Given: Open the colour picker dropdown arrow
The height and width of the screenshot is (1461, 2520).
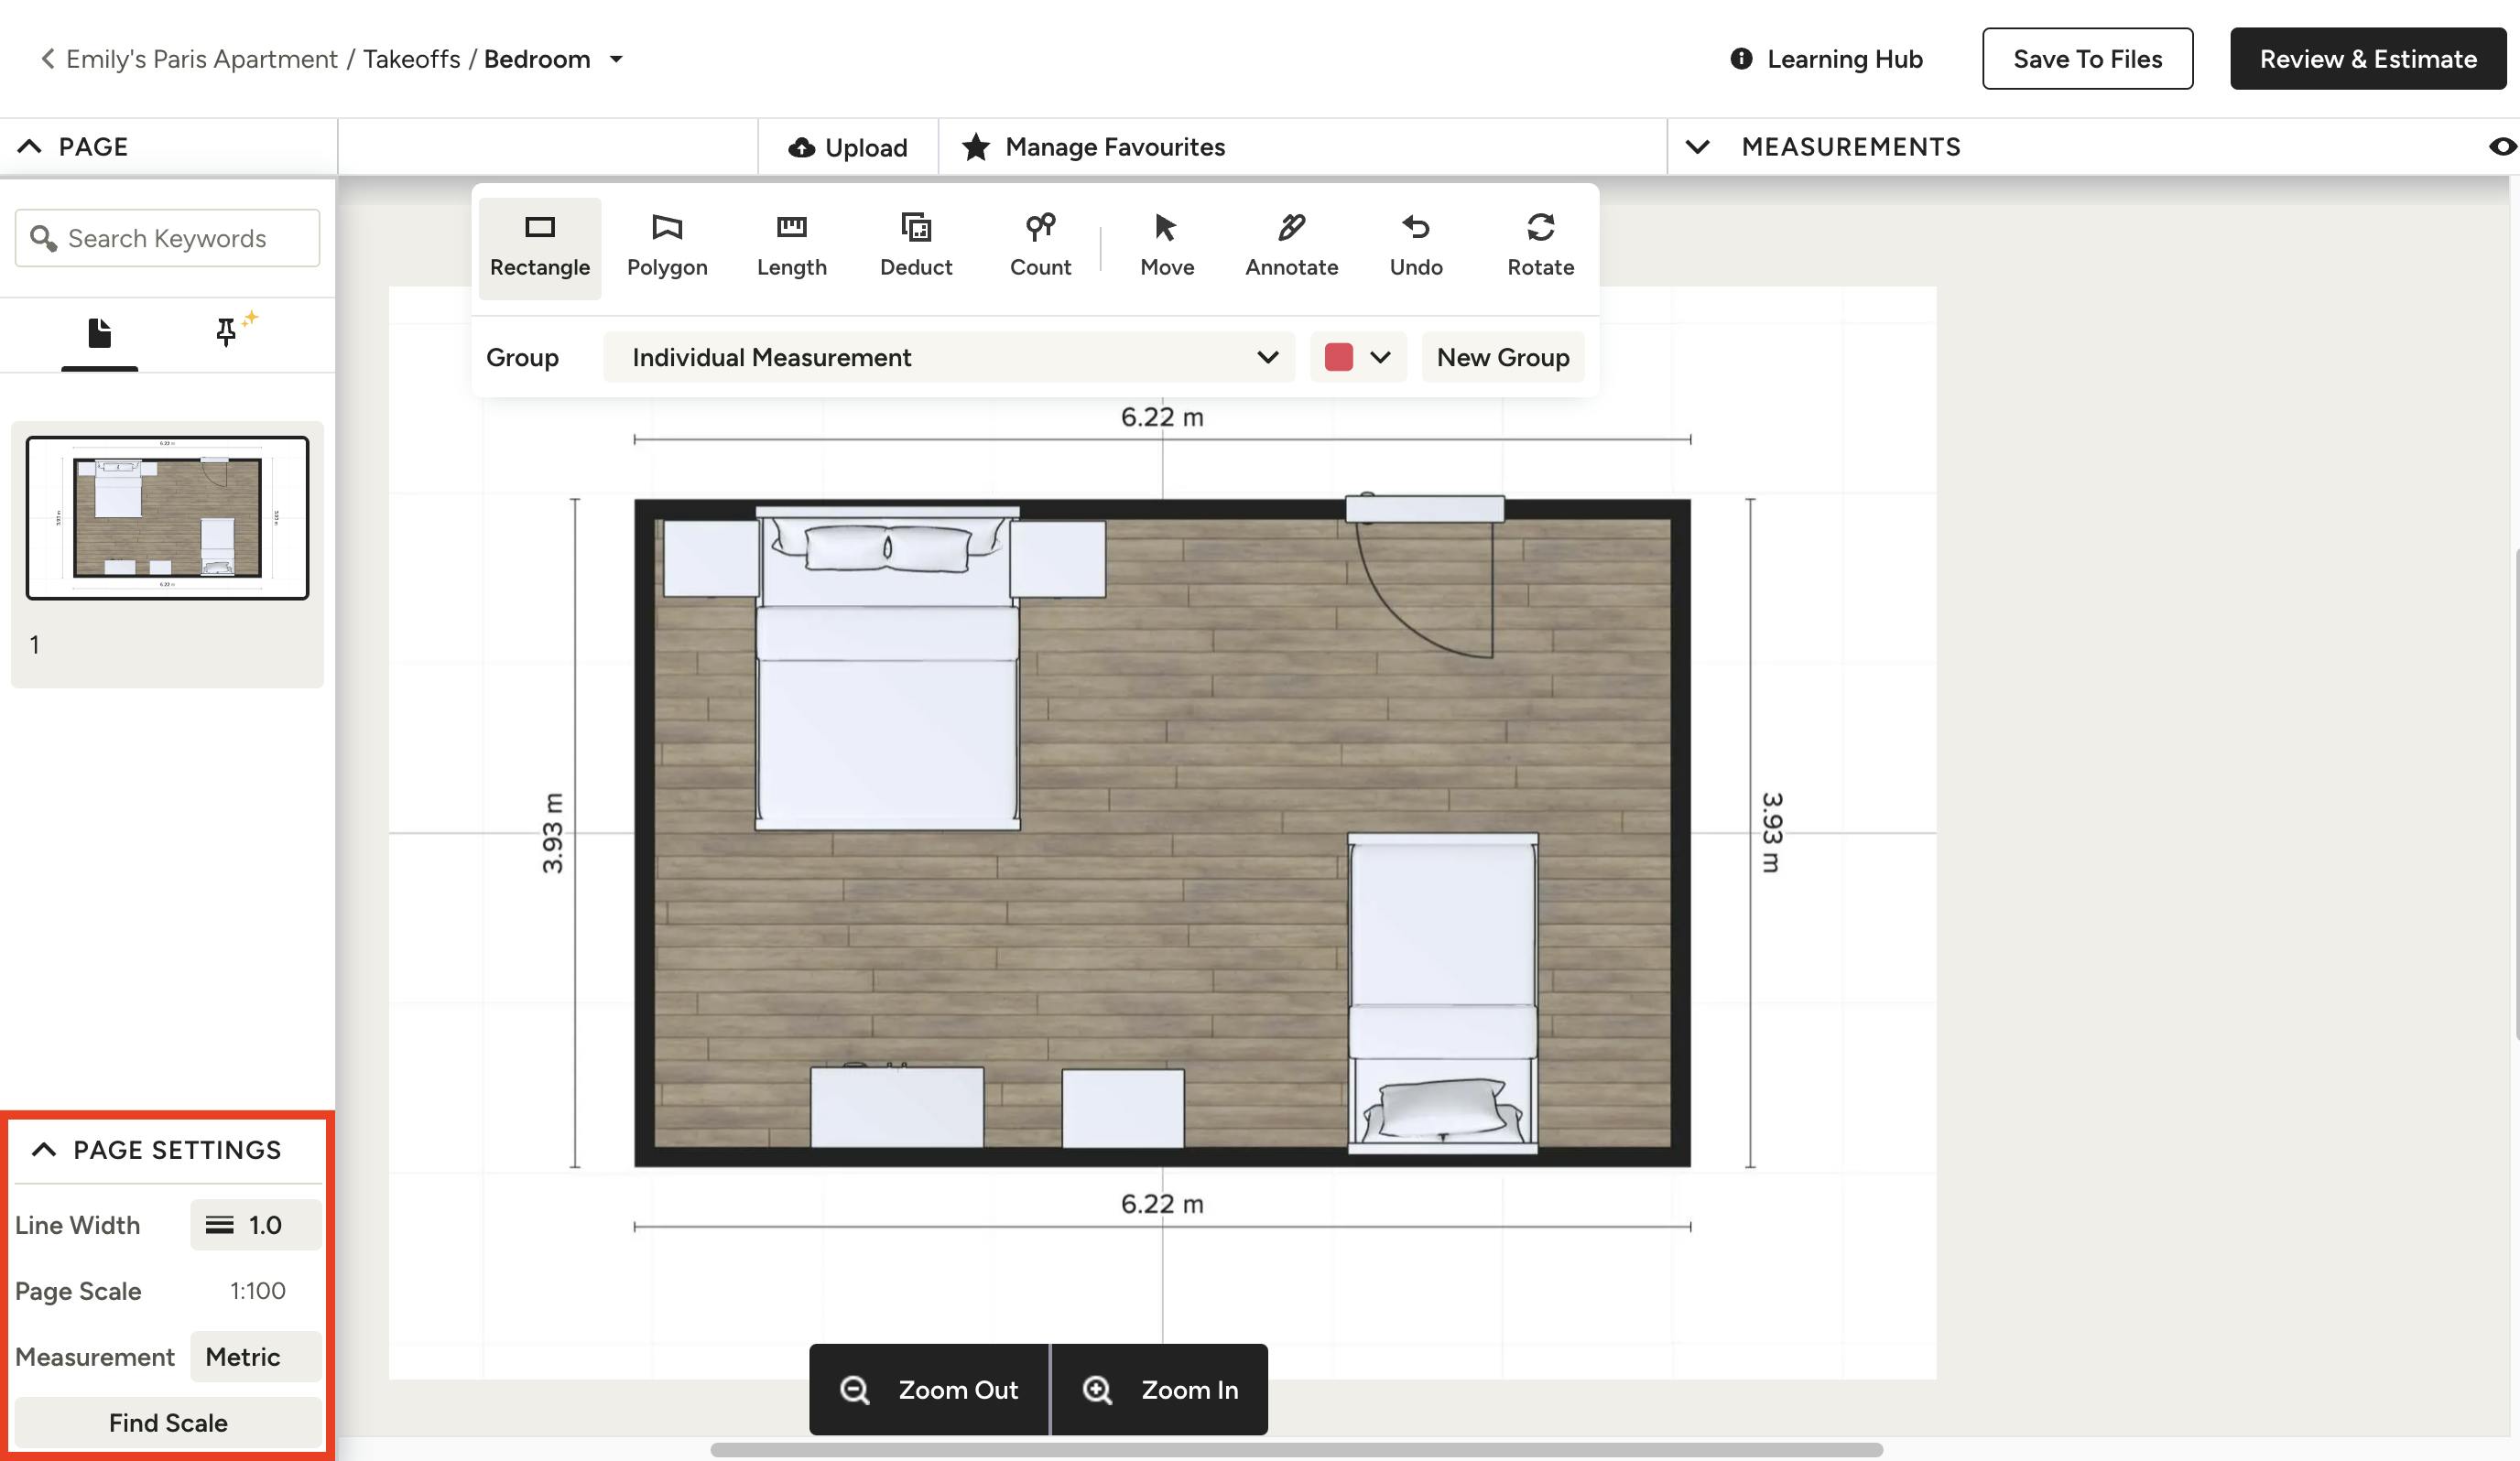Looking at the screenshot, I should 1380,357.
